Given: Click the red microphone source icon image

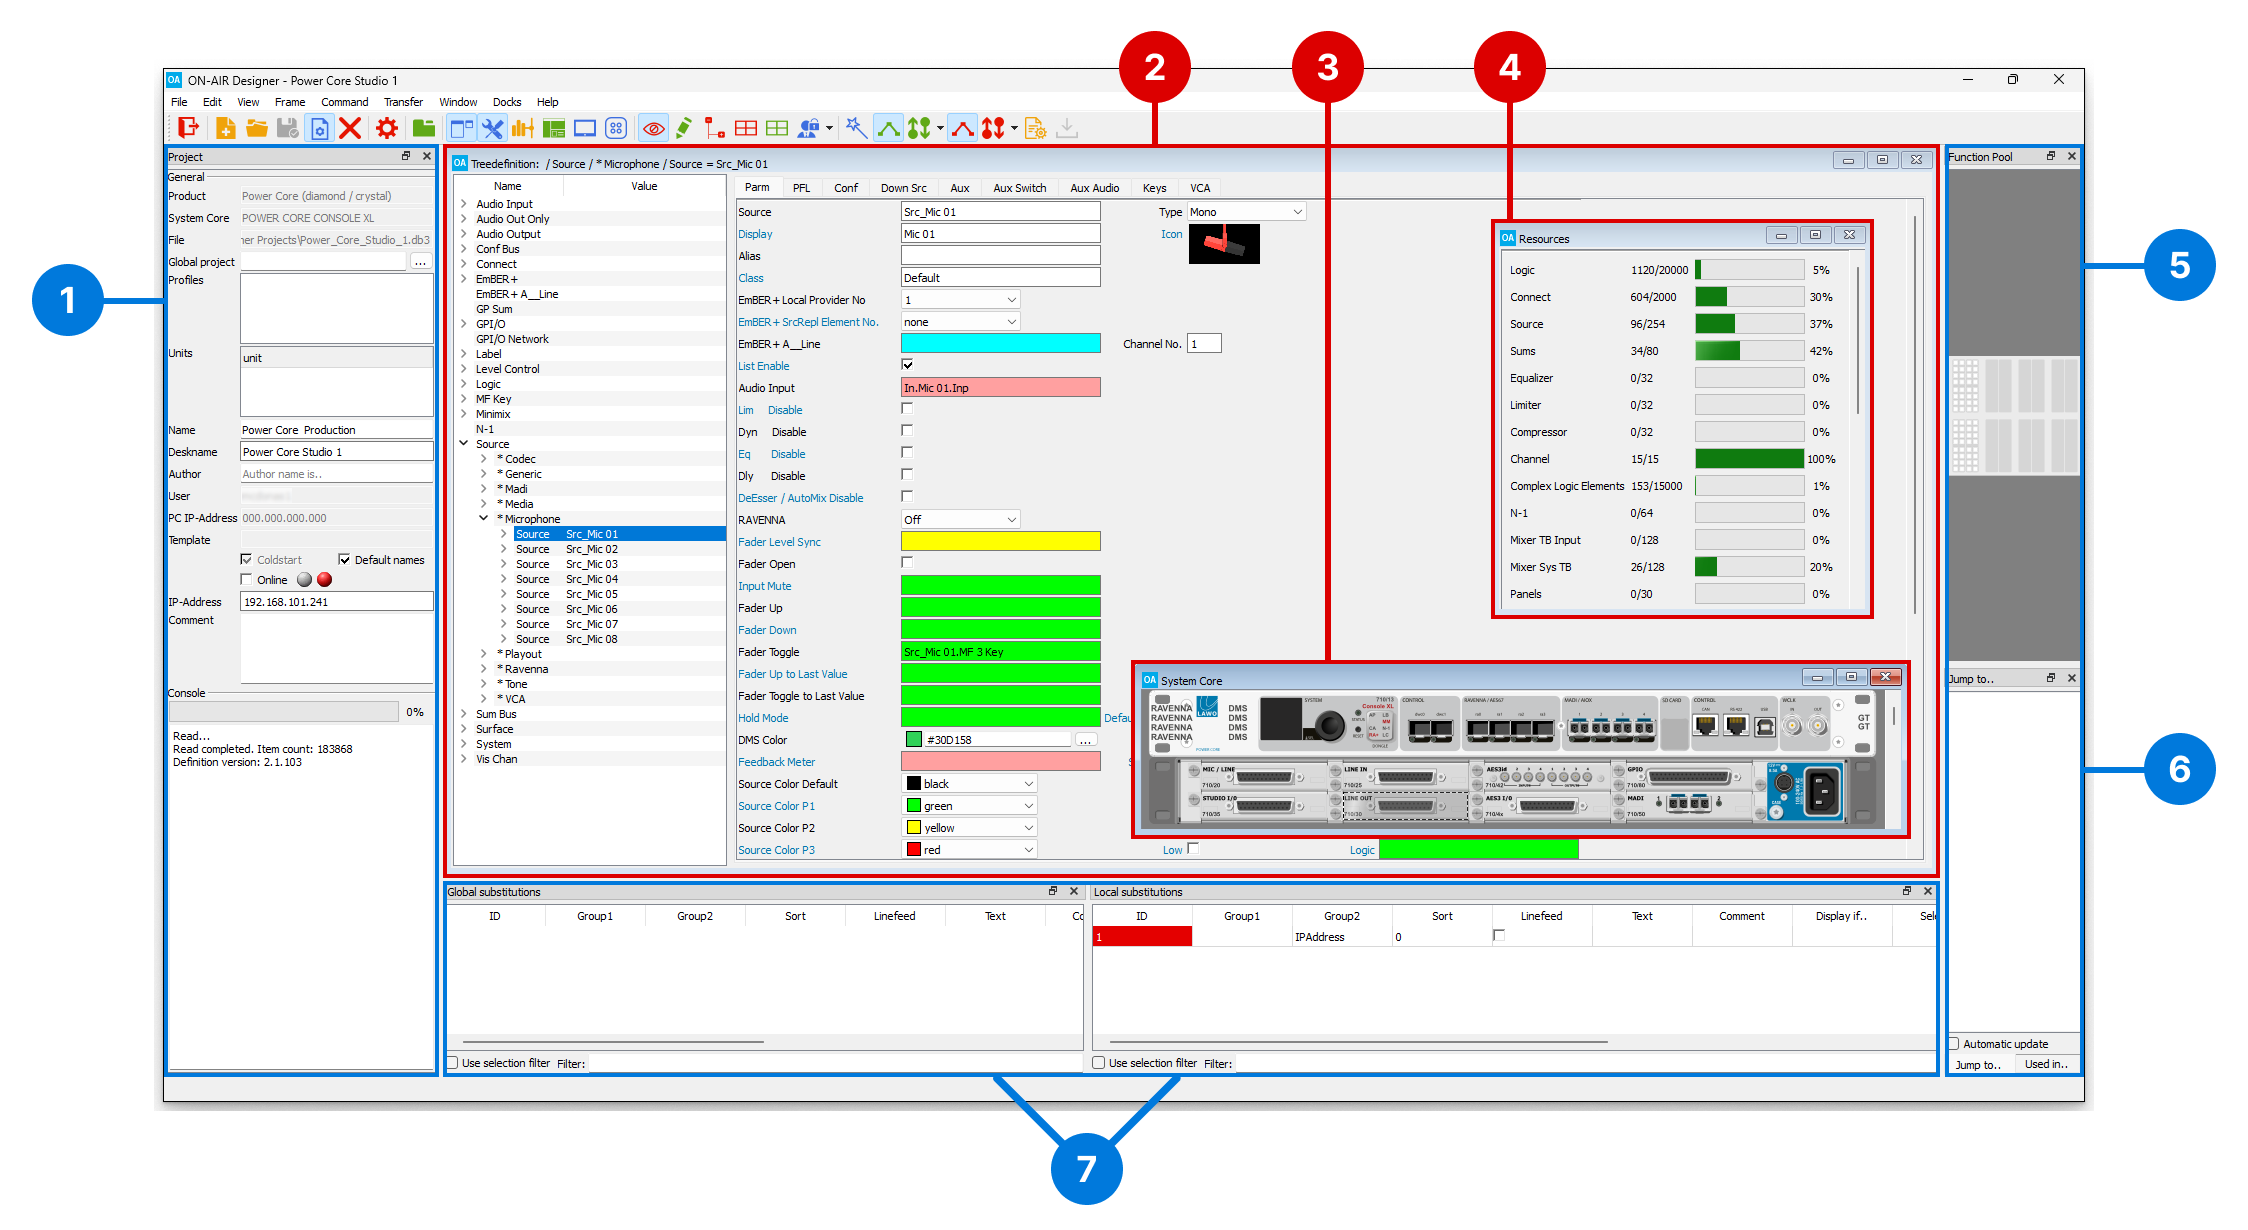Looking at the screenshot, I should 1223,243.
